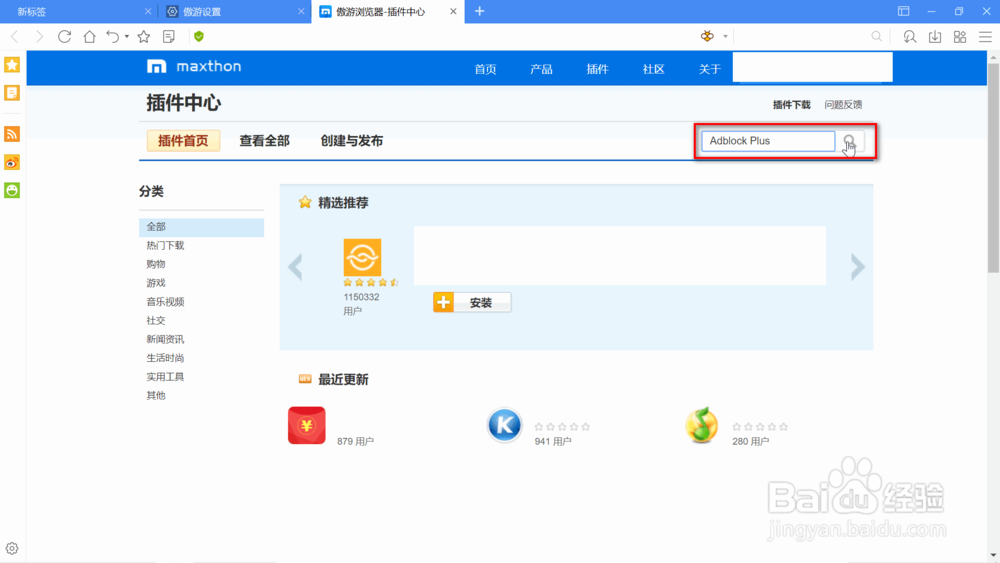The width and height of the screenshot is (1000, 563).
Task: Open the resource sniffer toolbar icon
Action: pos(910,36)
